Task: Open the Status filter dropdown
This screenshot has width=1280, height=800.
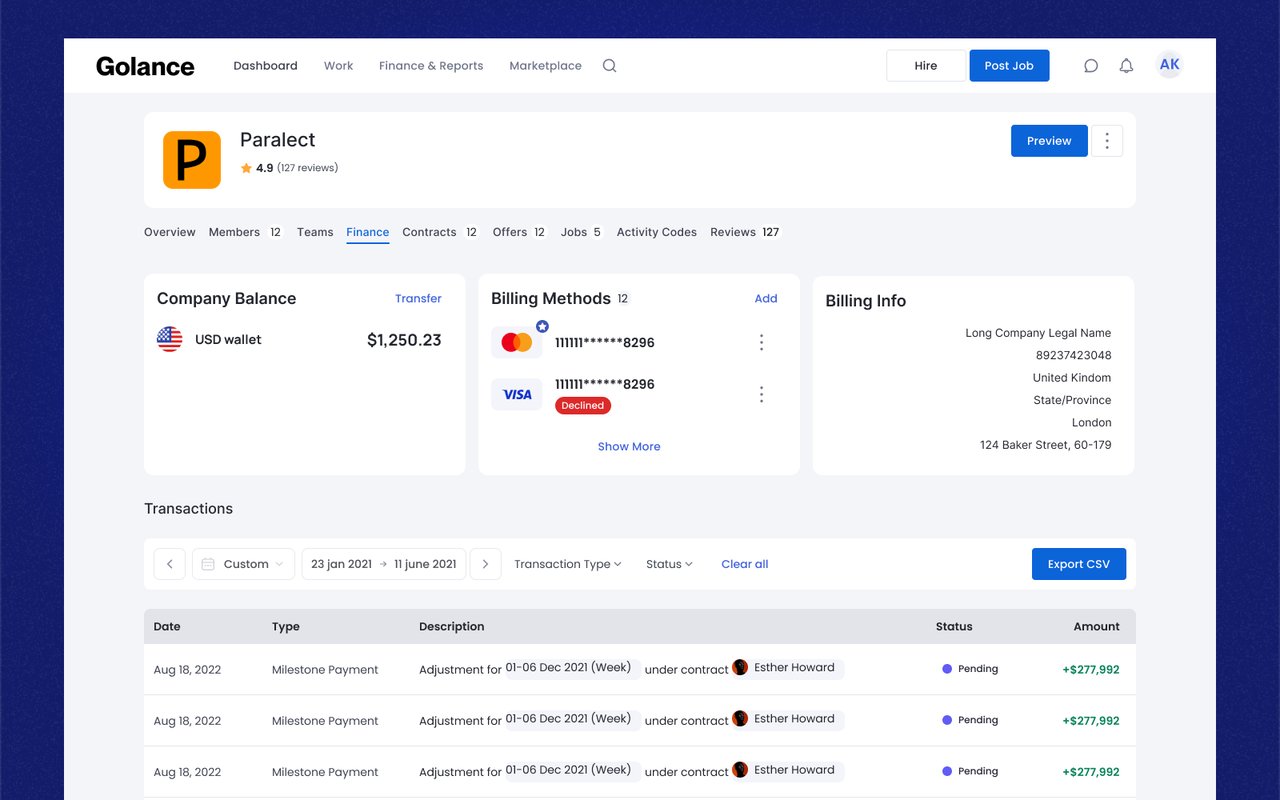Action: click(669, 564)
